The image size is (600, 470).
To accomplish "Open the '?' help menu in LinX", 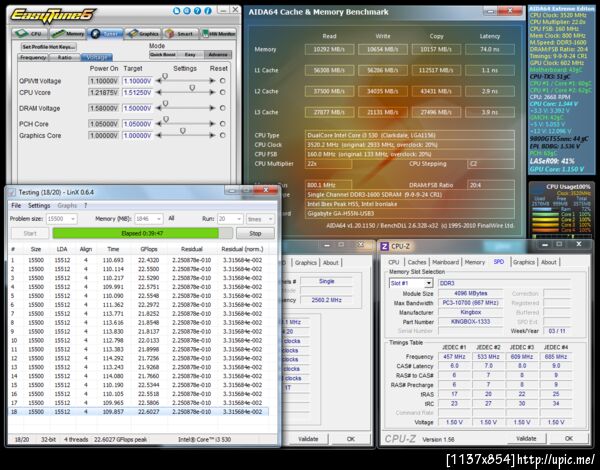I will click(x=86, y=206).
